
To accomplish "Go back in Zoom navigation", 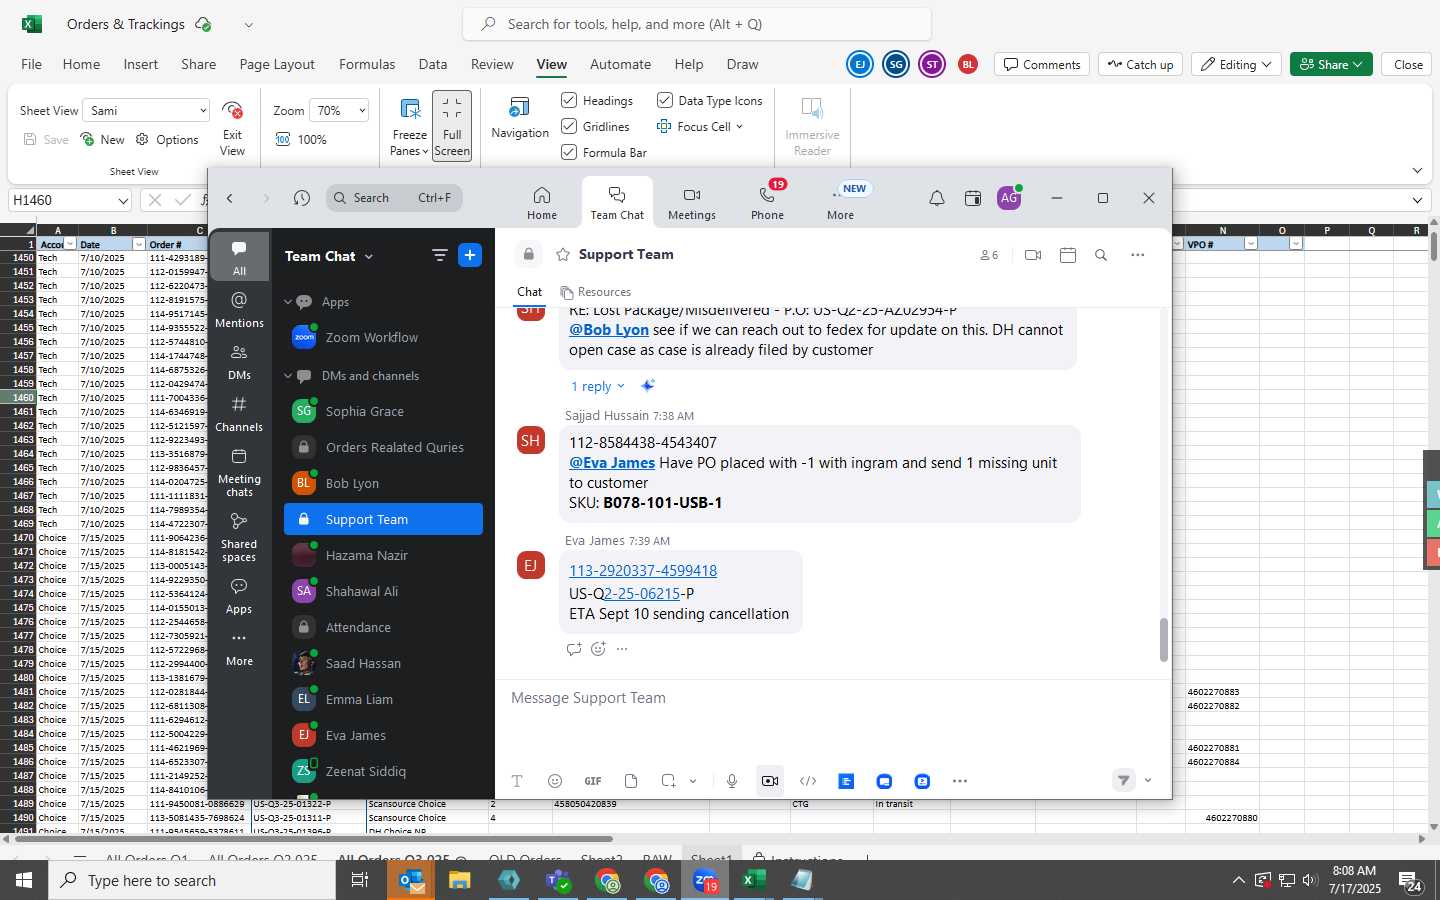I will 230,198.
